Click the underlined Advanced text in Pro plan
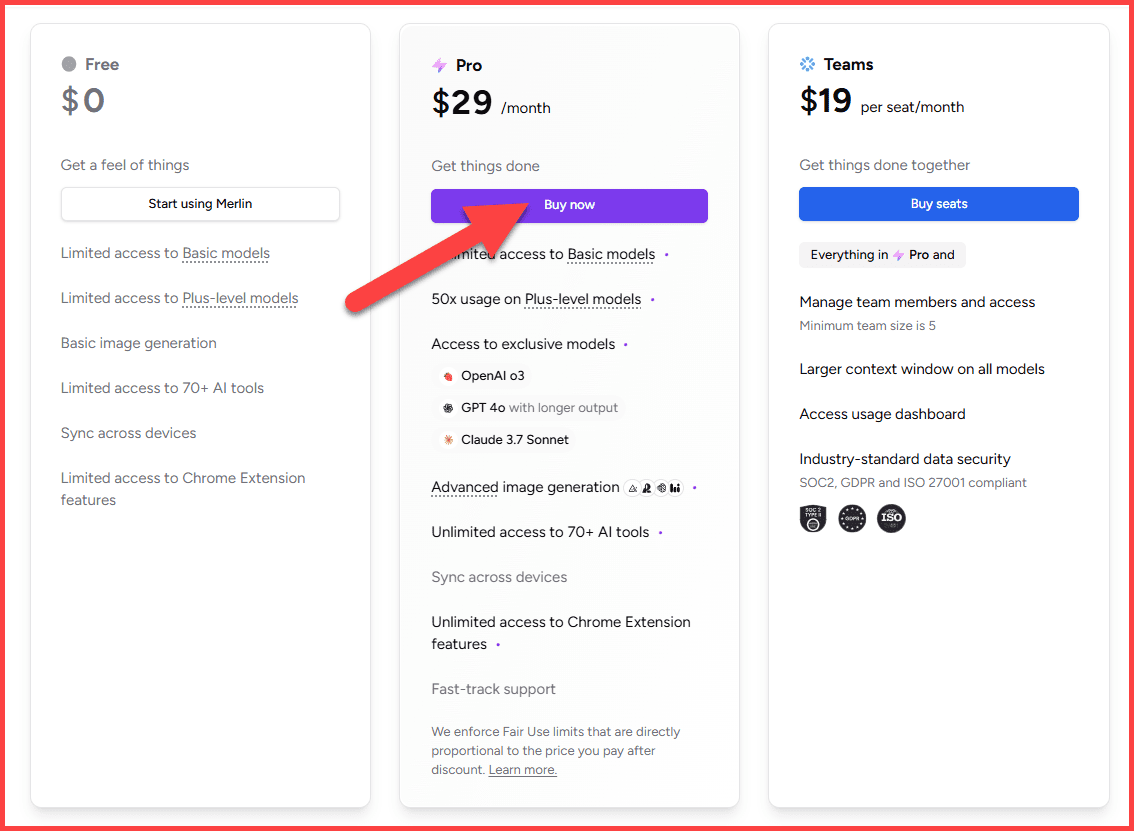Image resolution: width=1134 pixels, height=831 pixels. 465,487
